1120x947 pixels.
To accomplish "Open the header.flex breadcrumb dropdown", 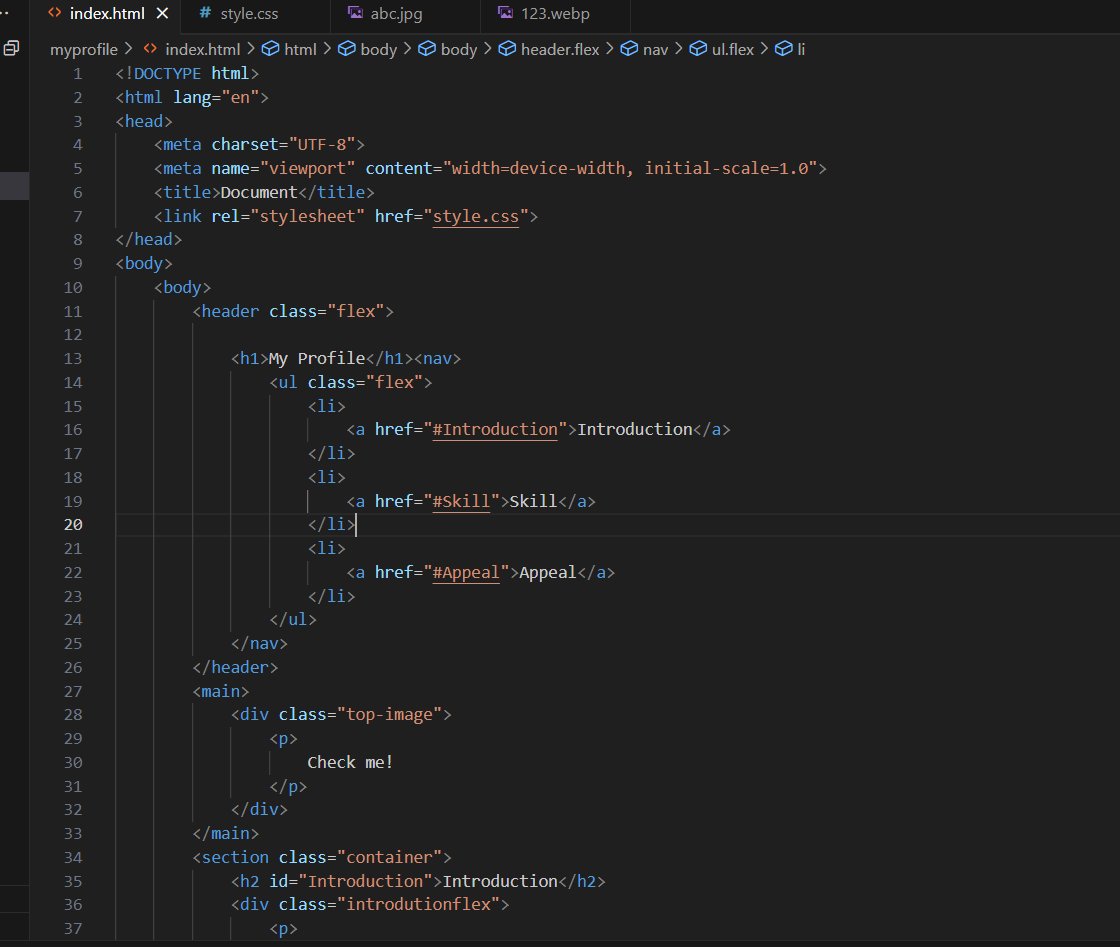I will tap(560, 49).
